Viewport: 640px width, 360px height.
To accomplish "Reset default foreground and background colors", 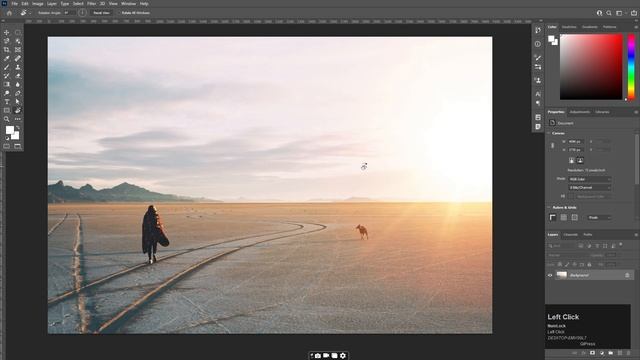I will (x=7, y=138).
